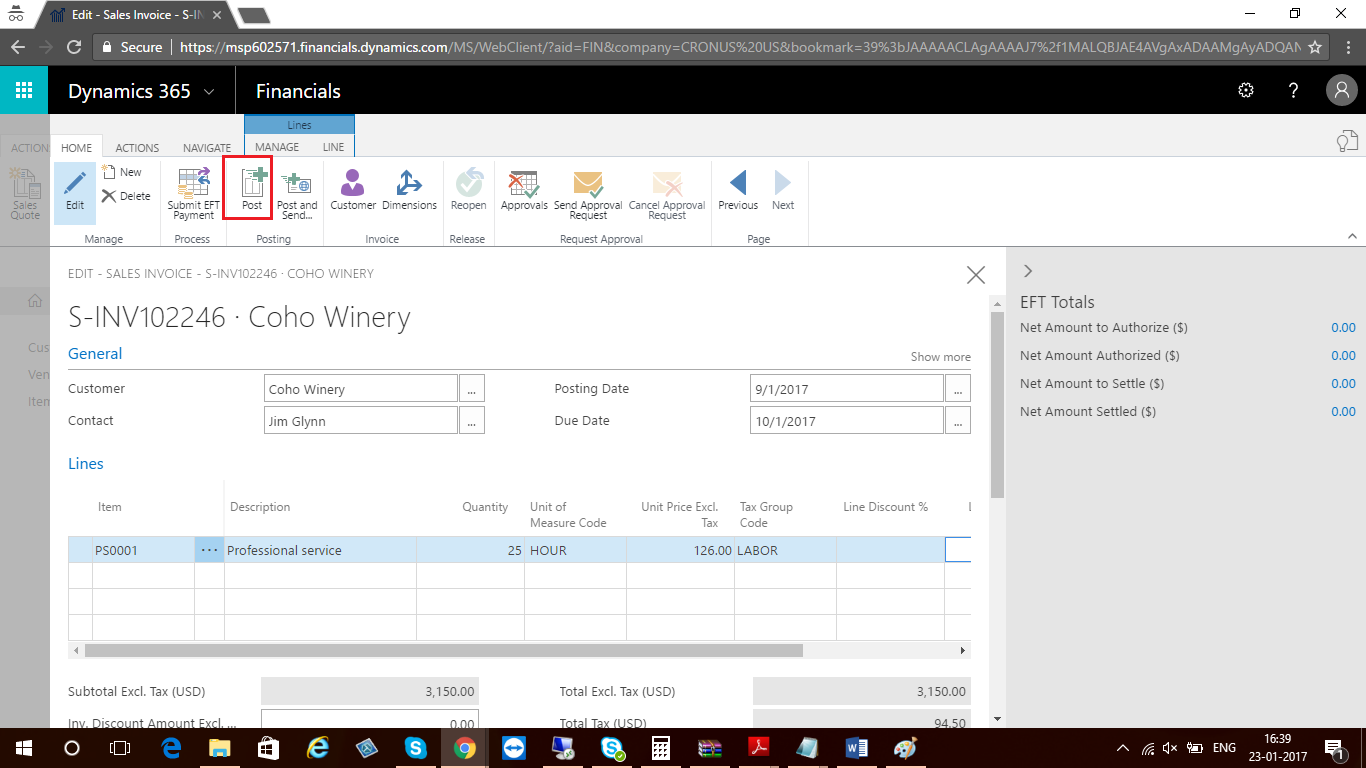Image resolution: width=1366 pixels, height=768 pixels.
Task: Click Net Amount Settled value 0.00
Action: tap(1343, 412)
